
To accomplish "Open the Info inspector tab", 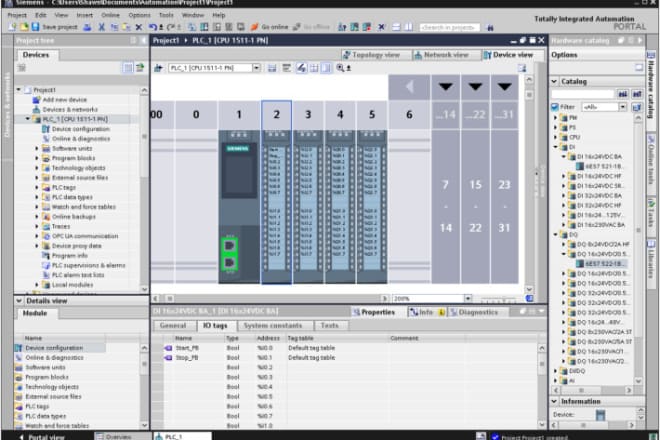I will click(x=426, y=312).
